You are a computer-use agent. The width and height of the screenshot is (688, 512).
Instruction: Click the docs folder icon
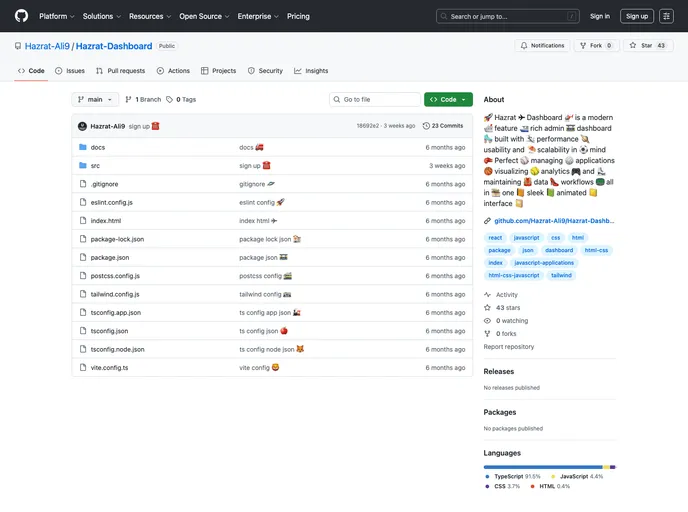tap(82, 147)
